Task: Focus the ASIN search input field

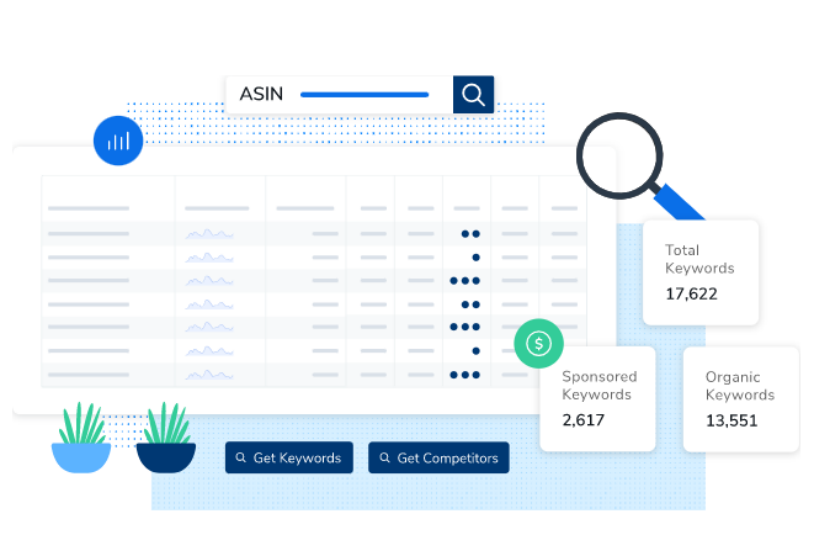Action: (339, 94)
